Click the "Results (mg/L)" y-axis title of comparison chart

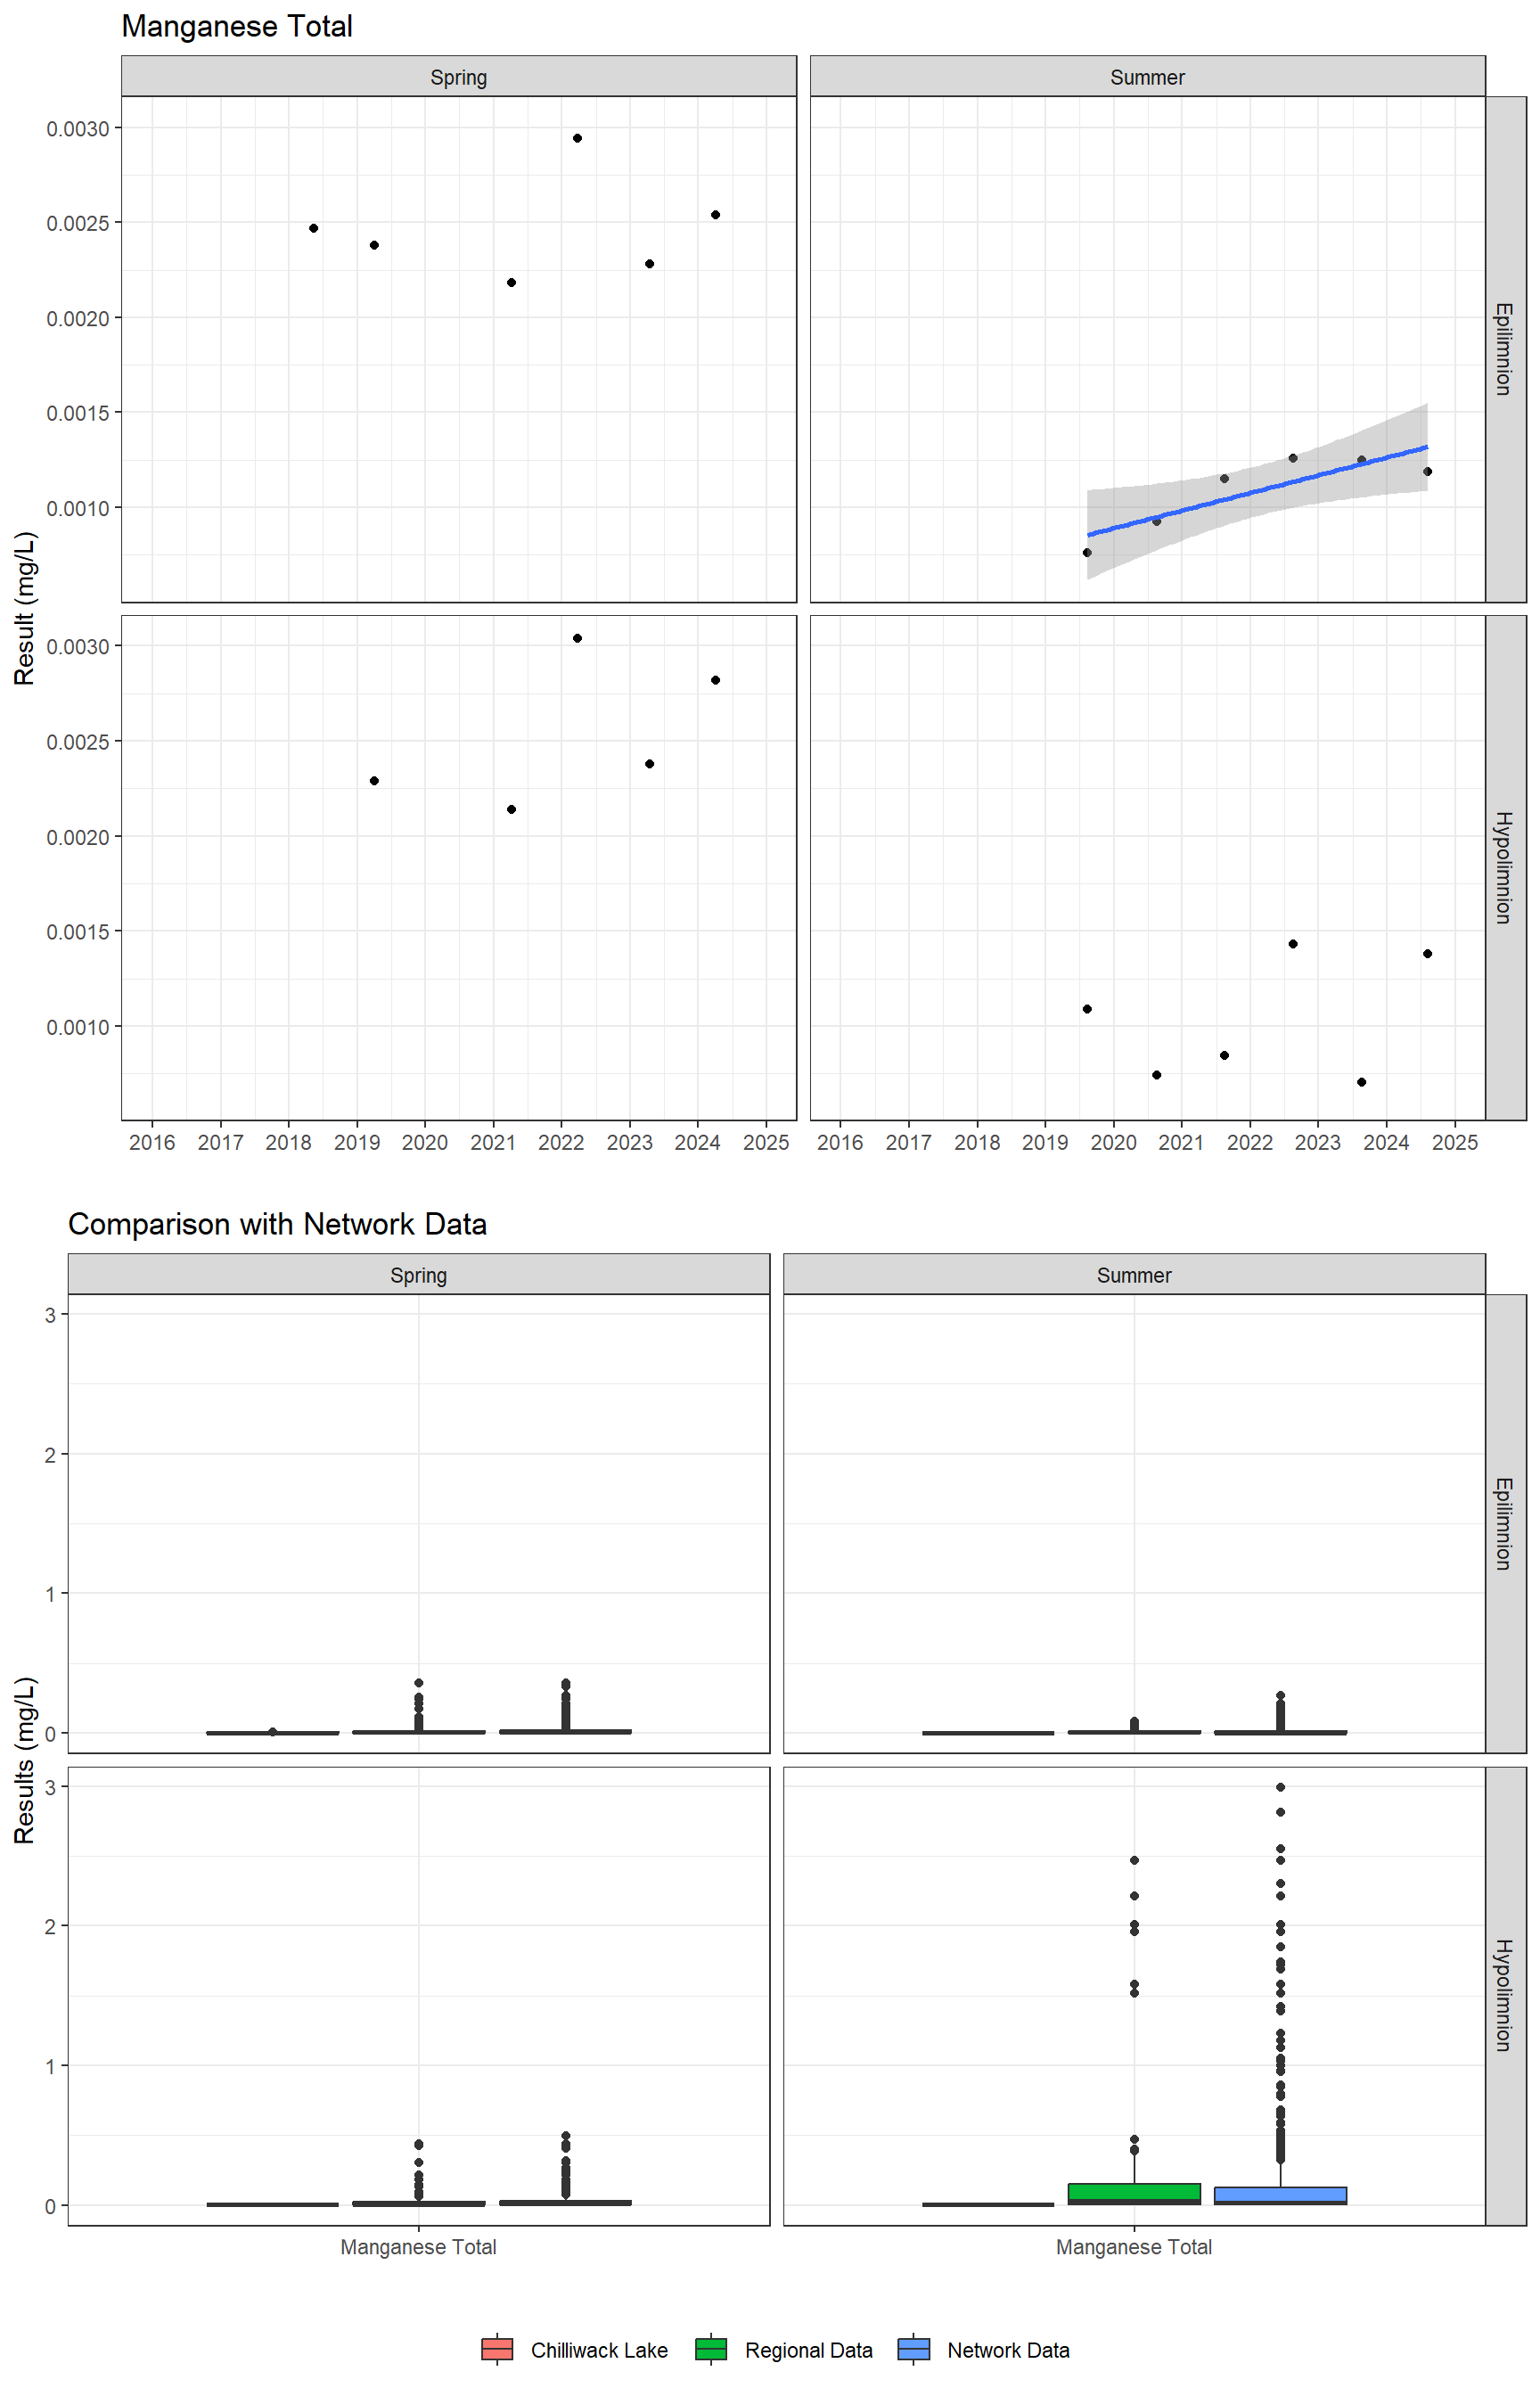(x=24, y=1759)
